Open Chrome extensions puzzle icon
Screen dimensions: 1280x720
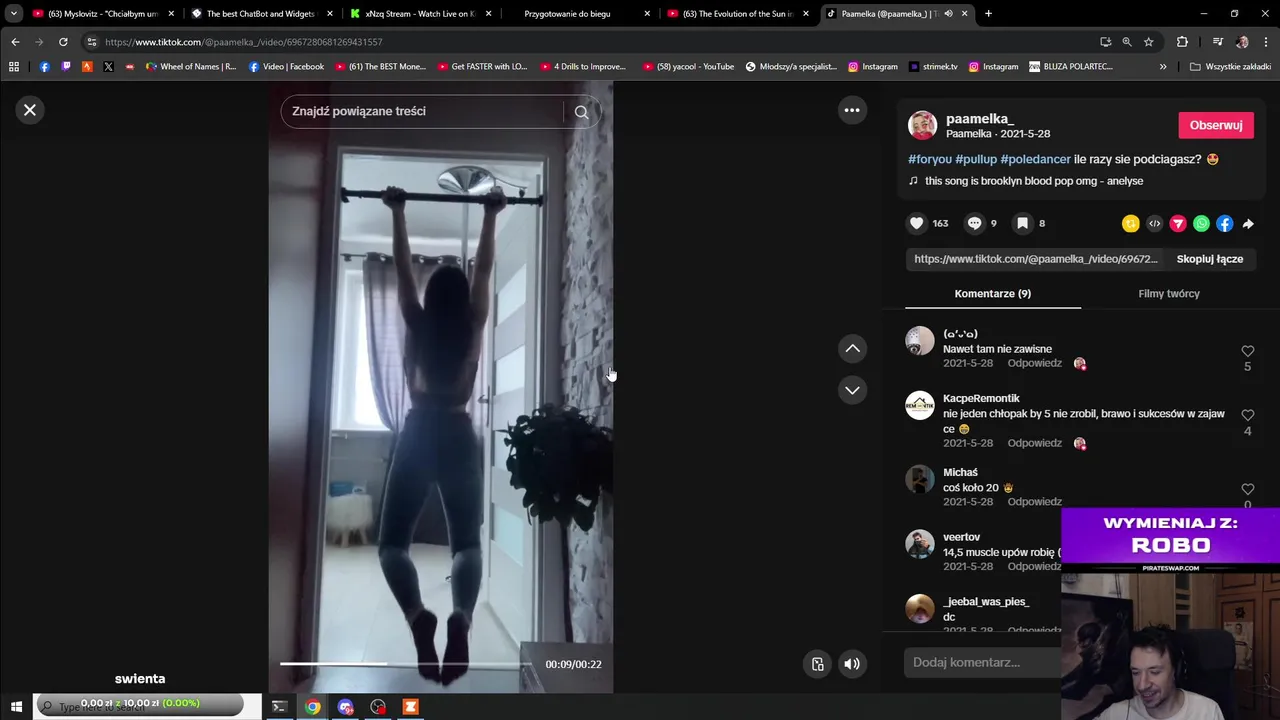(x=1182, y=42)
